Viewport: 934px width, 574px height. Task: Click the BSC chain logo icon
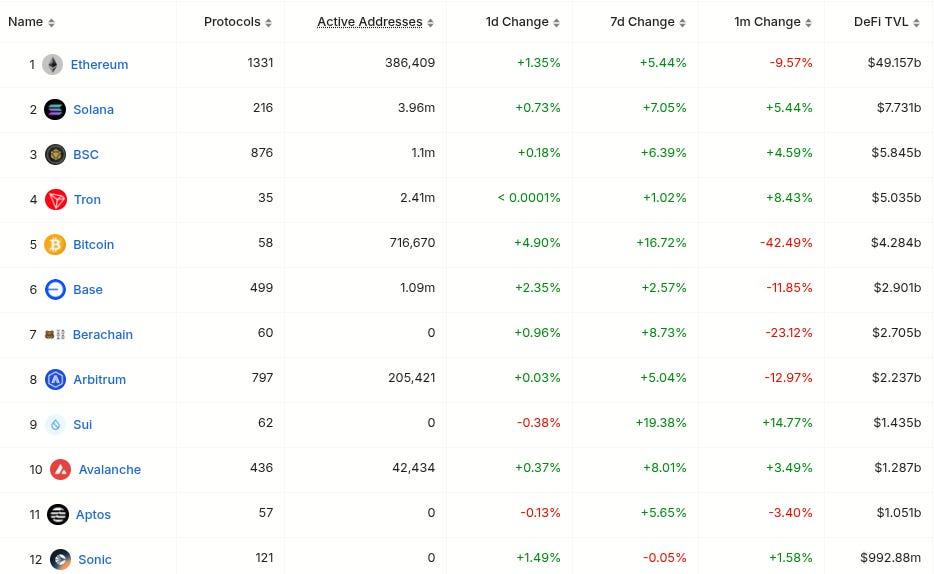tap(55, 154)
